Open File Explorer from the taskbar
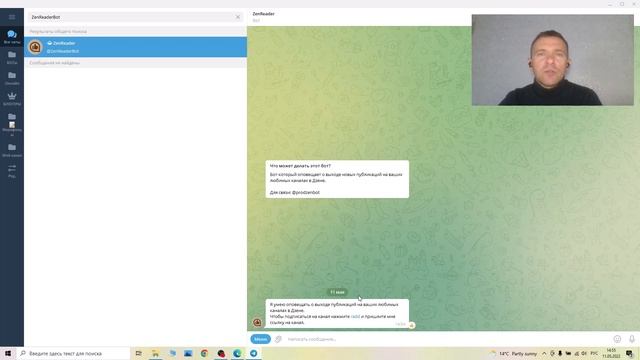 coord(156,353)
